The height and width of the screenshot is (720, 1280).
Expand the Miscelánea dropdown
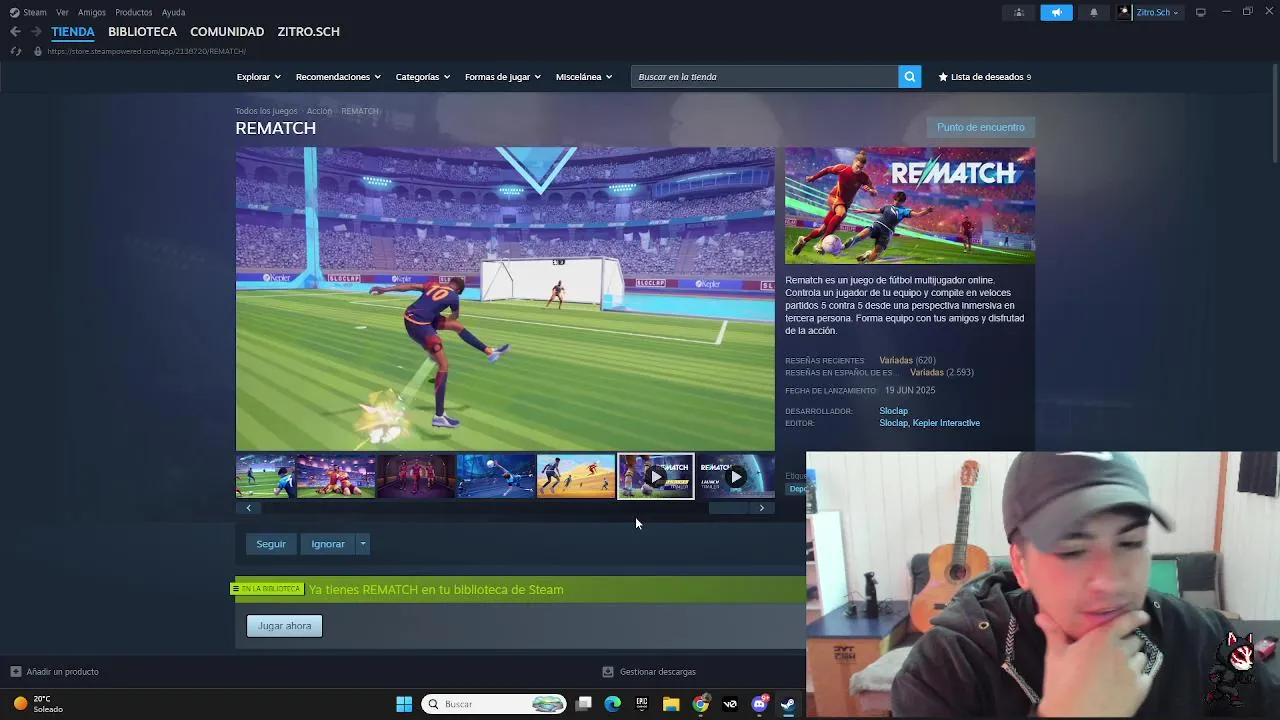pos(583,77)
